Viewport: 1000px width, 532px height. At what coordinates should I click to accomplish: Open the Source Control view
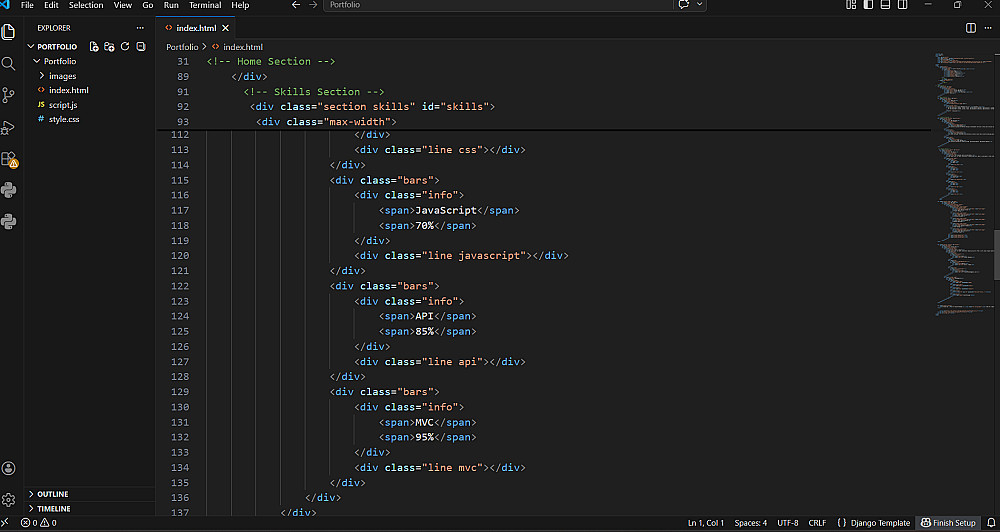pos(9,95)
